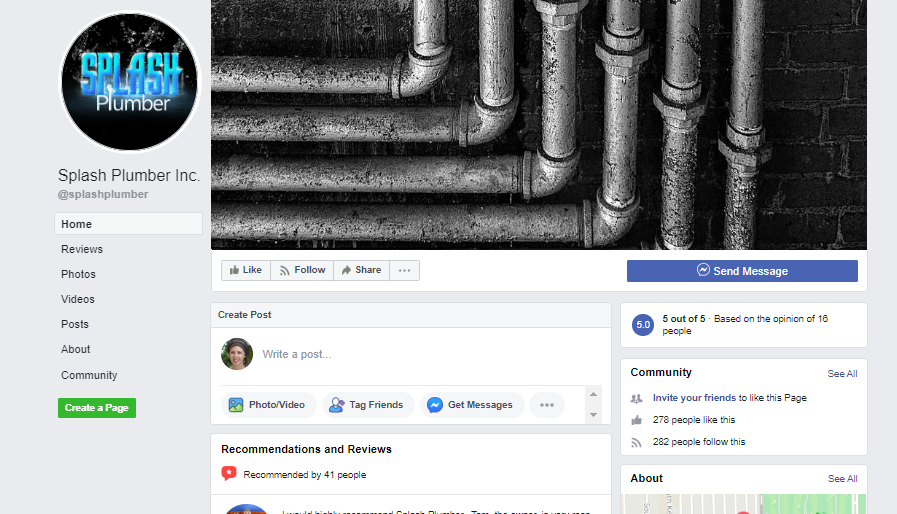
Task: Click the Splash Plumber Inc. page title
Action: coord(129,175)
